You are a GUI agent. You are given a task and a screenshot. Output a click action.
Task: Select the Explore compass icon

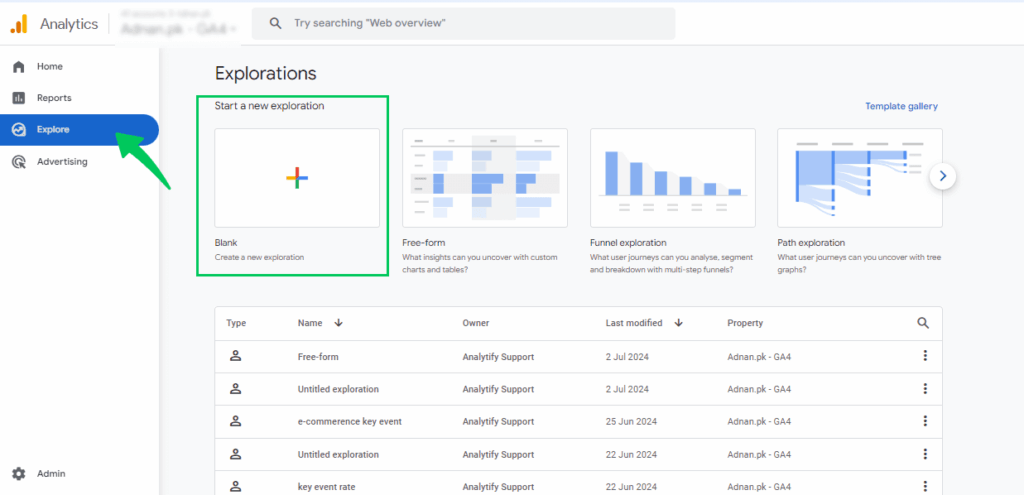point(19,130)
